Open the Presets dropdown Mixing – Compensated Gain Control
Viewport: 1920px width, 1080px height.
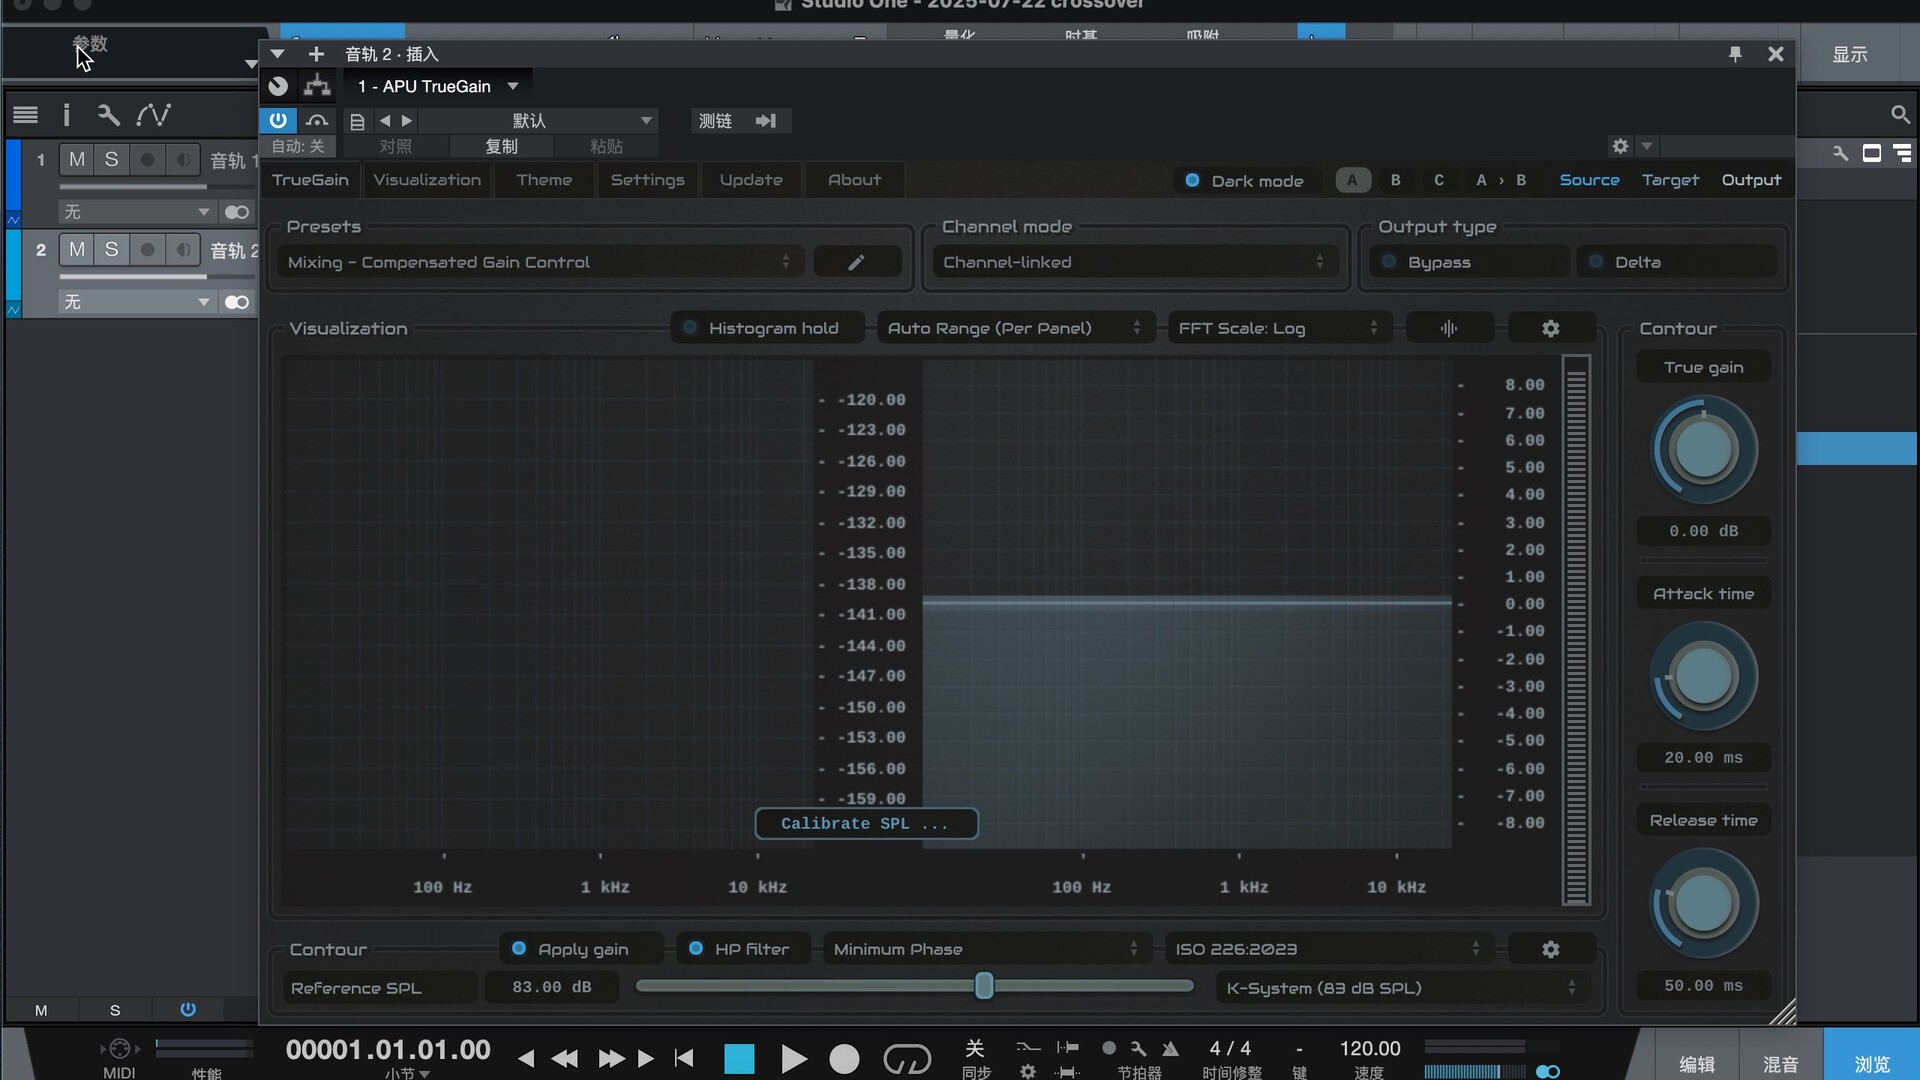(x=541, y=262)
